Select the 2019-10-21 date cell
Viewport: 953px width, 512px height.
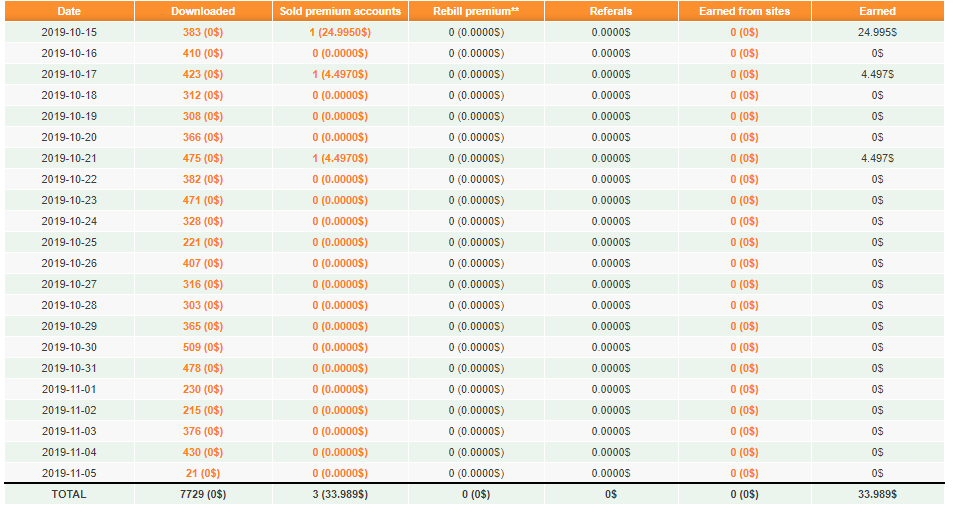click(69, 158)
